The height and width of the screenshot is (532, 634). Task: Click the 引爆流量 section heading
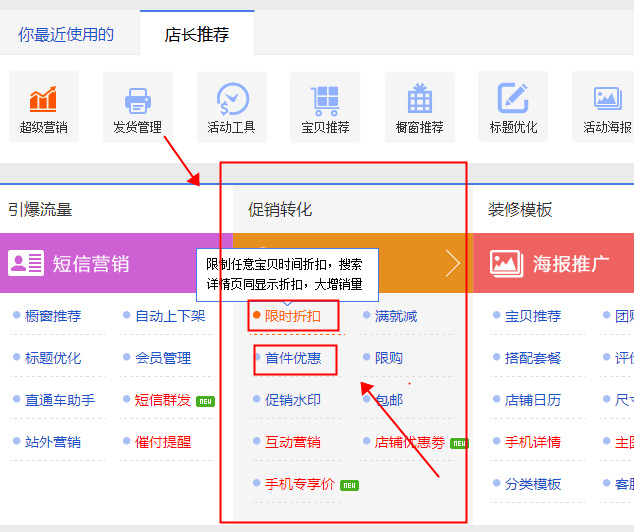click(x=40, y=209)
